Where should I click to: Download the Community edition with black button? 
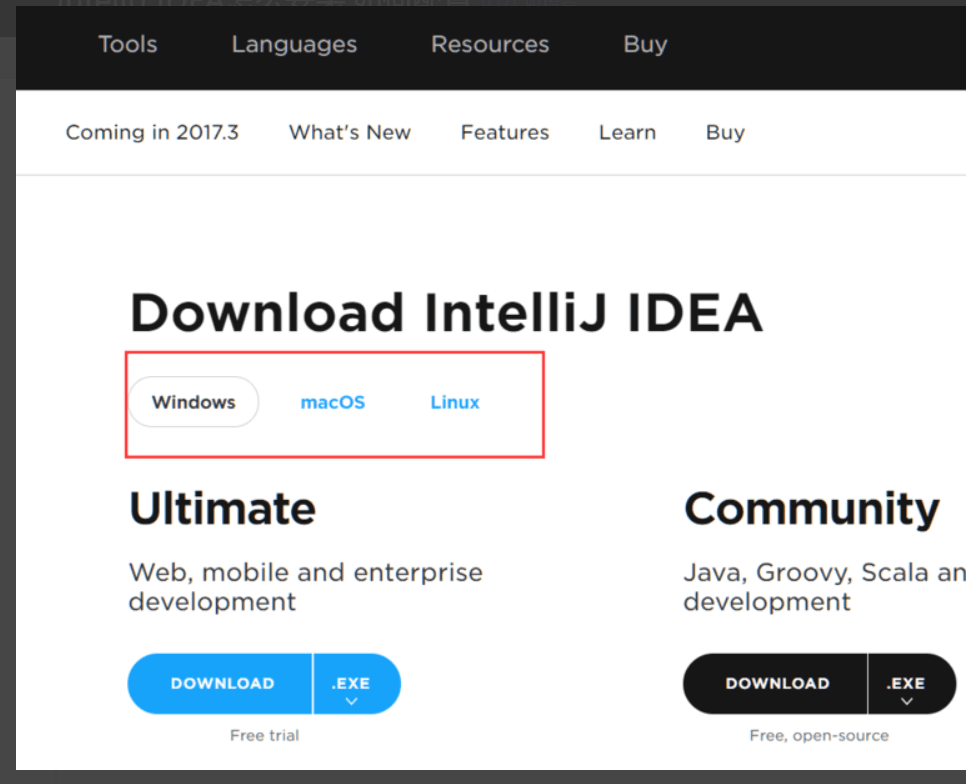point(776,684)
